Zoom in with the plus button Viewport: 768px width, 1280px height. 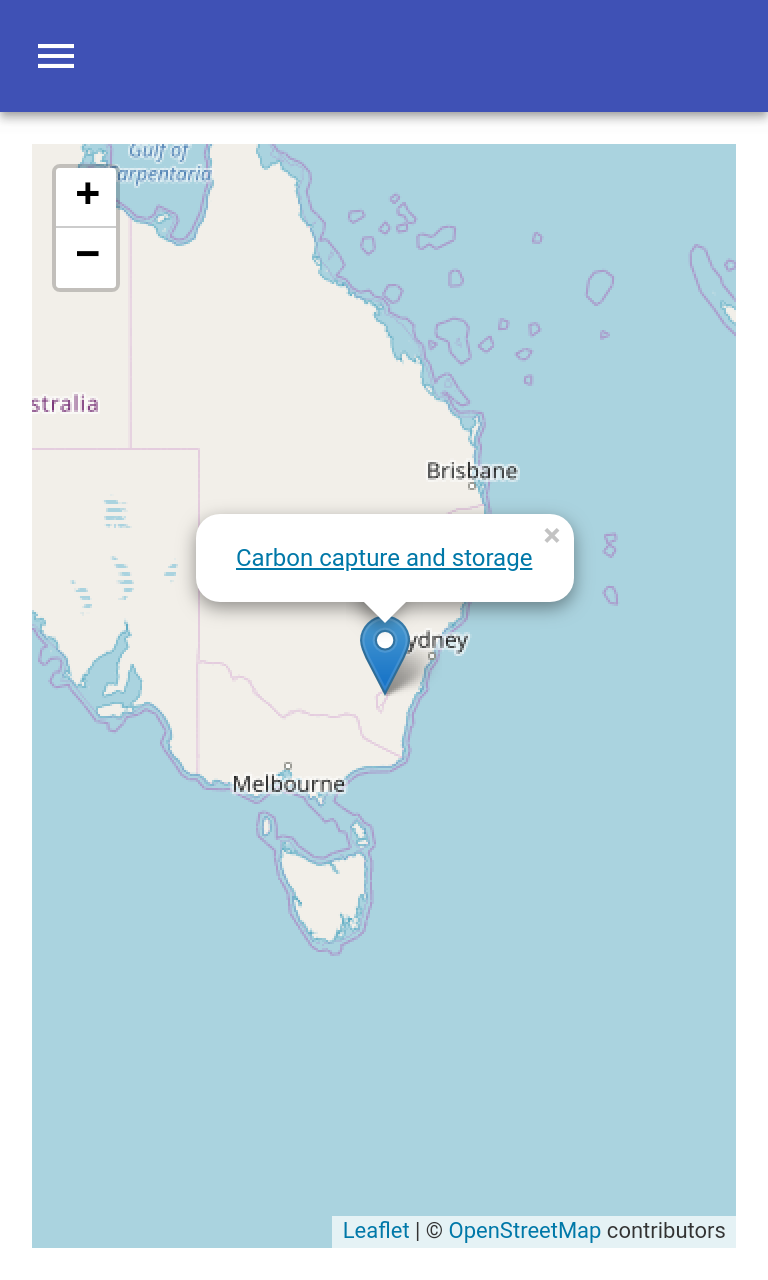click(87, 195)
